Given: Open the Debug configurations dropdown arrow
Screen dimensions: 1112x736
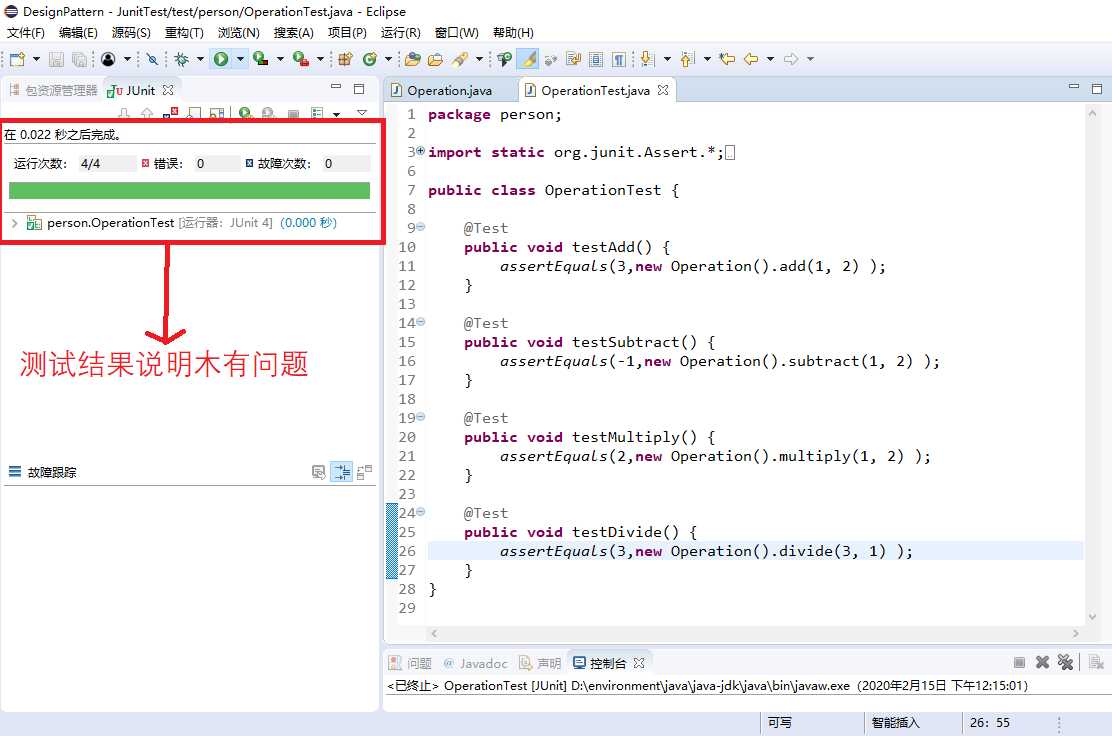Looking at the screenshot, I should pyautogui.click(x=200, y=60).
